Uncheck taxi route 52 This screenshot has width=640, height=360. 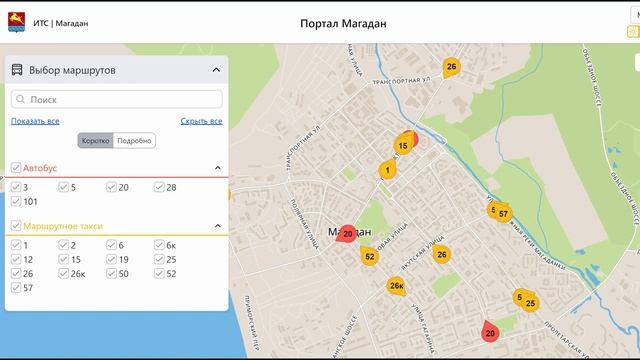coord(159,273)
